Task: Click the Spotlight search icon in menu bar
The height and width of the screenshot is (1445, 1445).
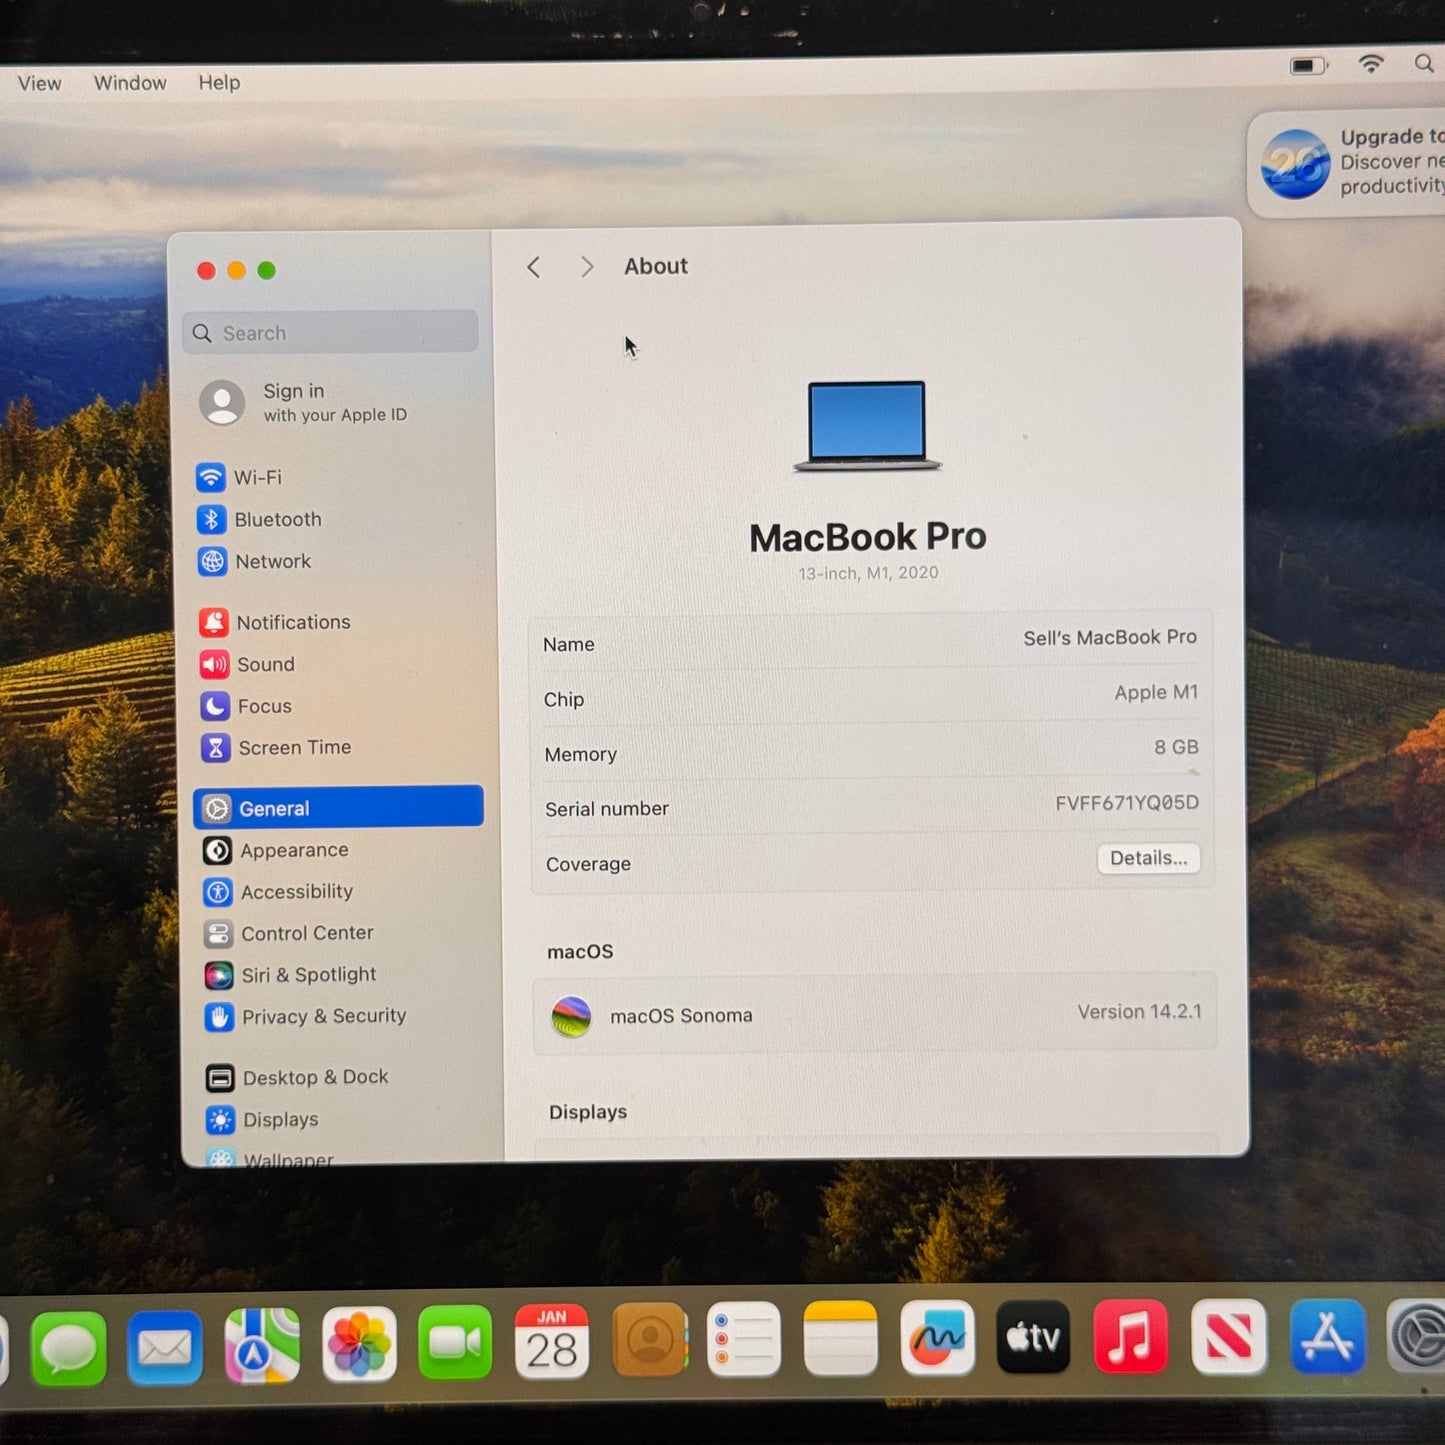Action: tap(1424, 64)
